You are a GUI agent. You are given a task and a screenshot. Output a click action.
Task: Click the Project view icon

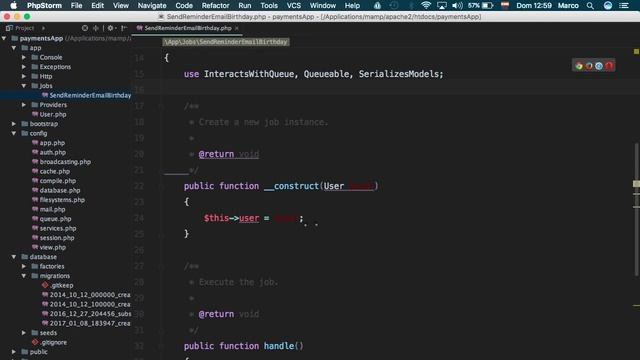(9, 28)
